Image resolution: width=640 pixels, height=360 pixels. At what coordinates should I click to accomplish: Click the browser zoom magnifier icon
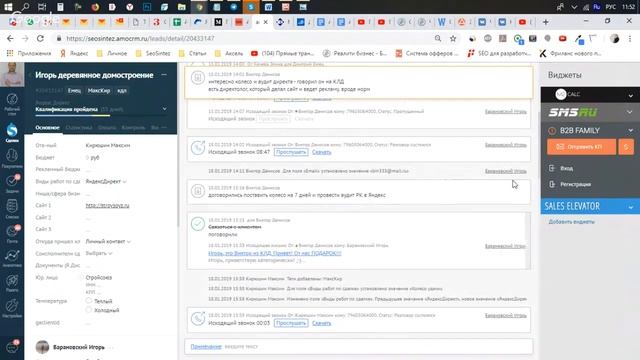click(438, 38)
